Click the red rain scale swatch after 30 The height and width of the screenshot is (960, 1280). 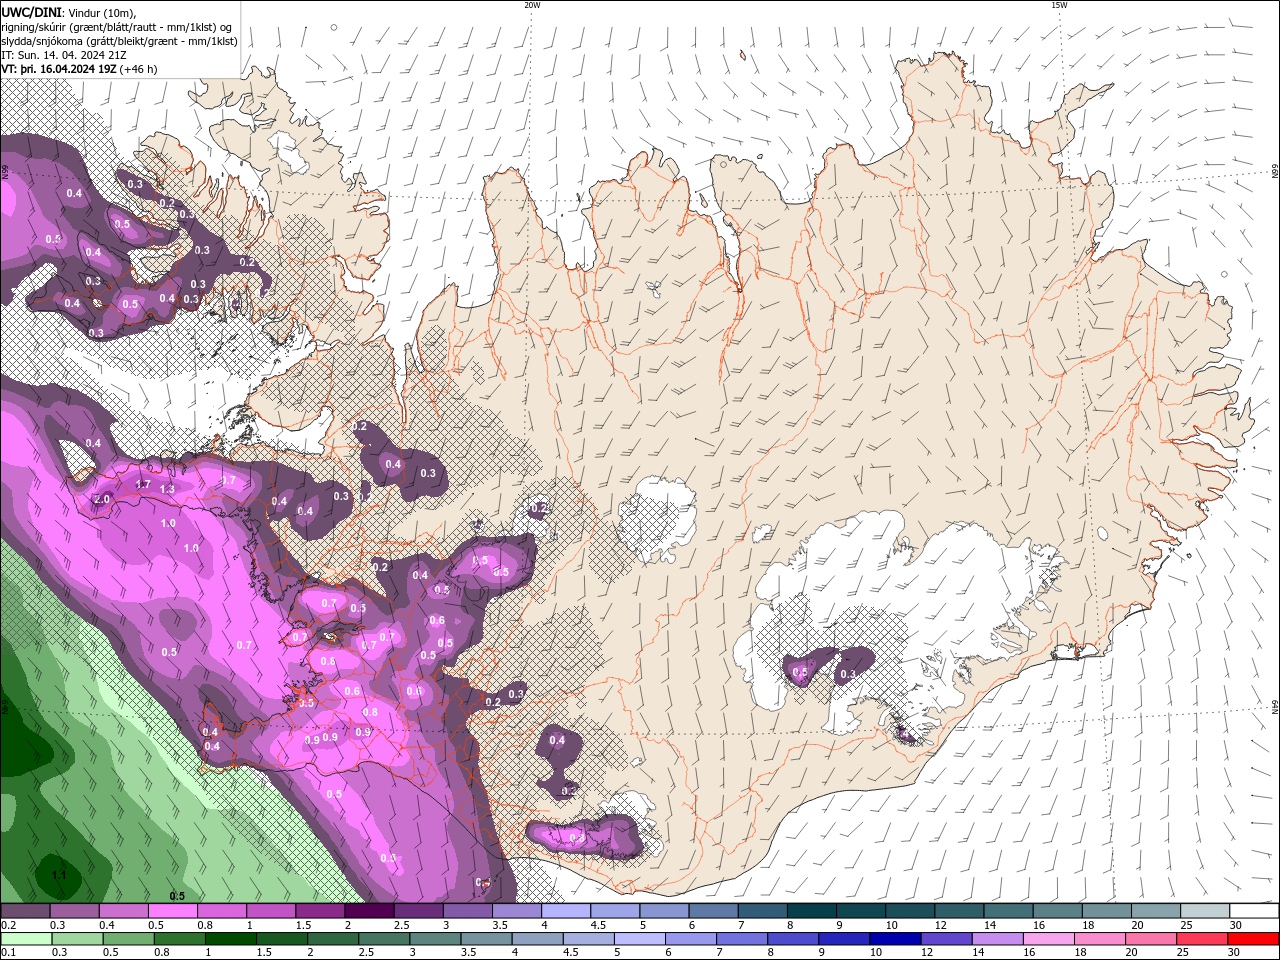tap(1254, 939)
